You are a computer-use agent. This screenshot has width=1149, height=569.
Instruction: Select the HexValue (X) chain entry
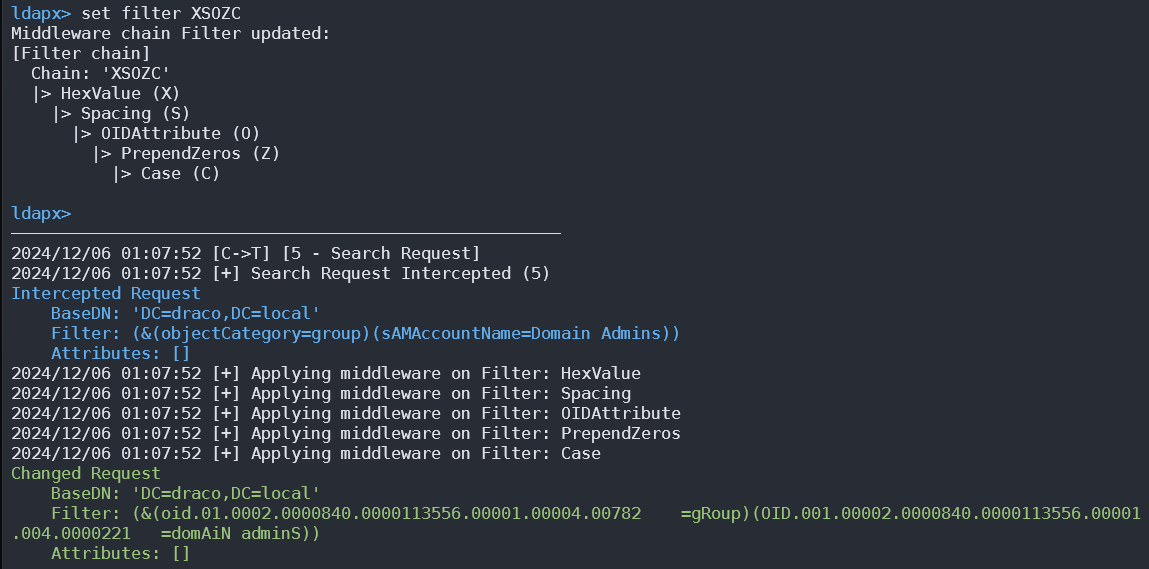tap(120, 93)
